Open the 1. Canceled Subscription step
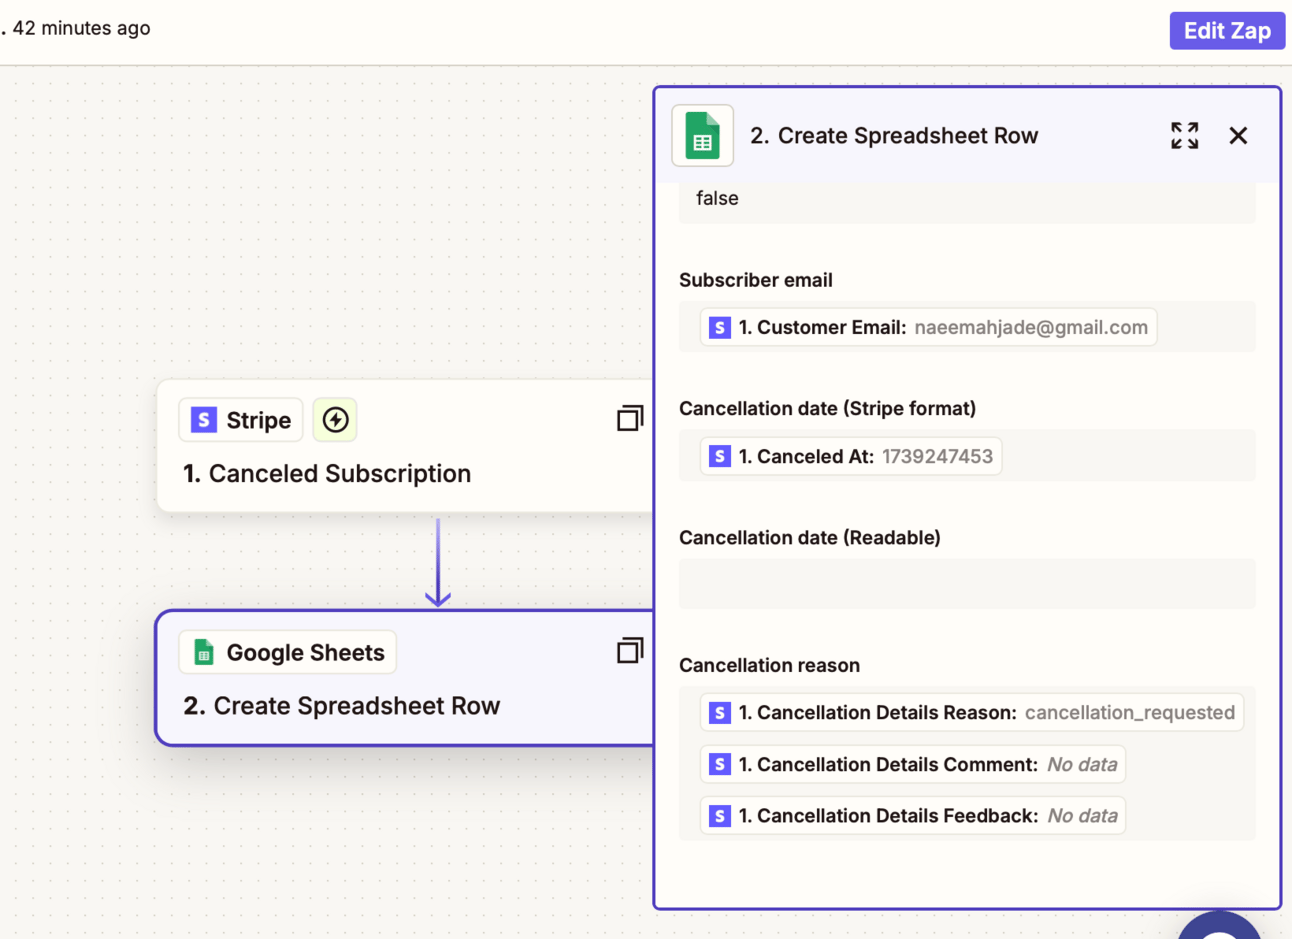The image size is (1292, 939). click(x=405, y=446)
